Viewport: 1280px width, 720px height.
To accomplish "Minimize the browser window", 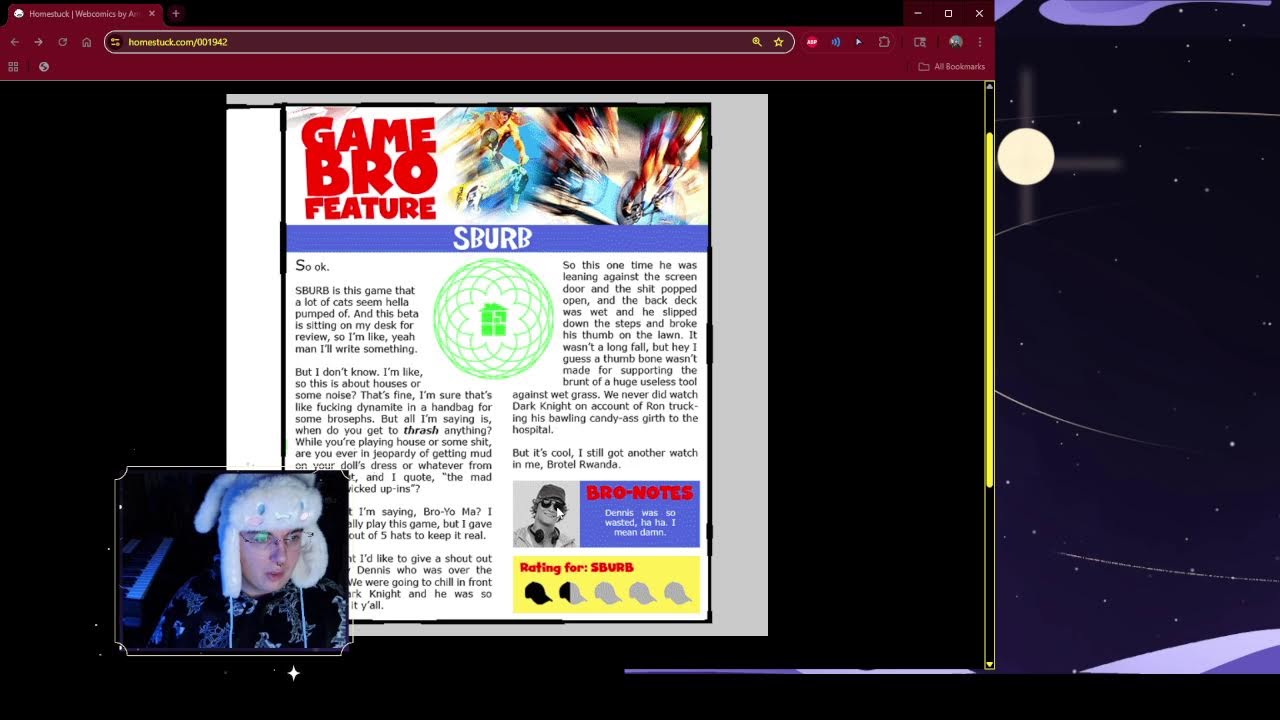I will click(917, 14).
